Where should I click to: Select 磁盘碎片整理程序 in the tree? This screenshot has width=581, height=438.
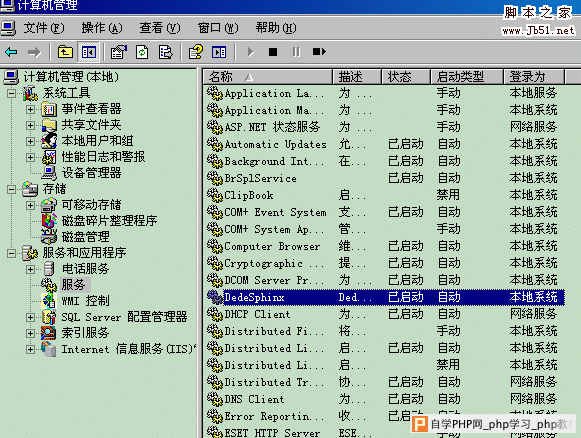click(109, 221)
